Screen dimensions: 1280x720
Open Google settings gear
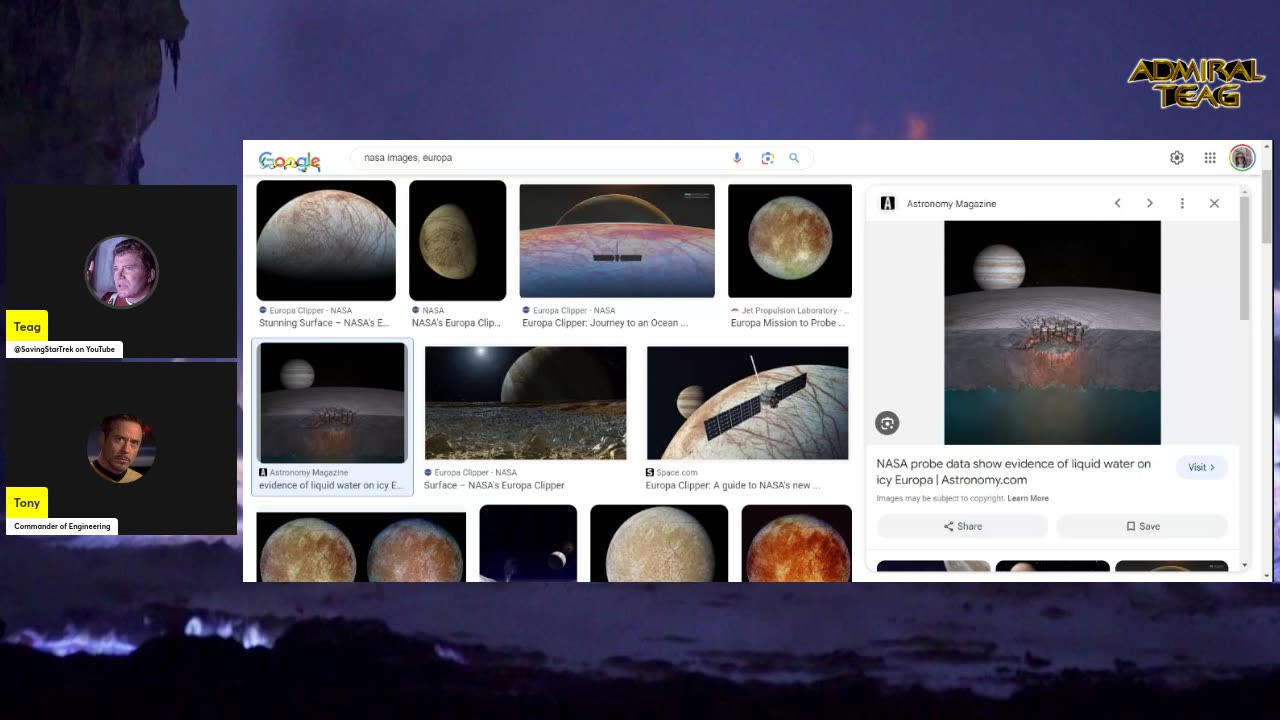point(1177,158)
